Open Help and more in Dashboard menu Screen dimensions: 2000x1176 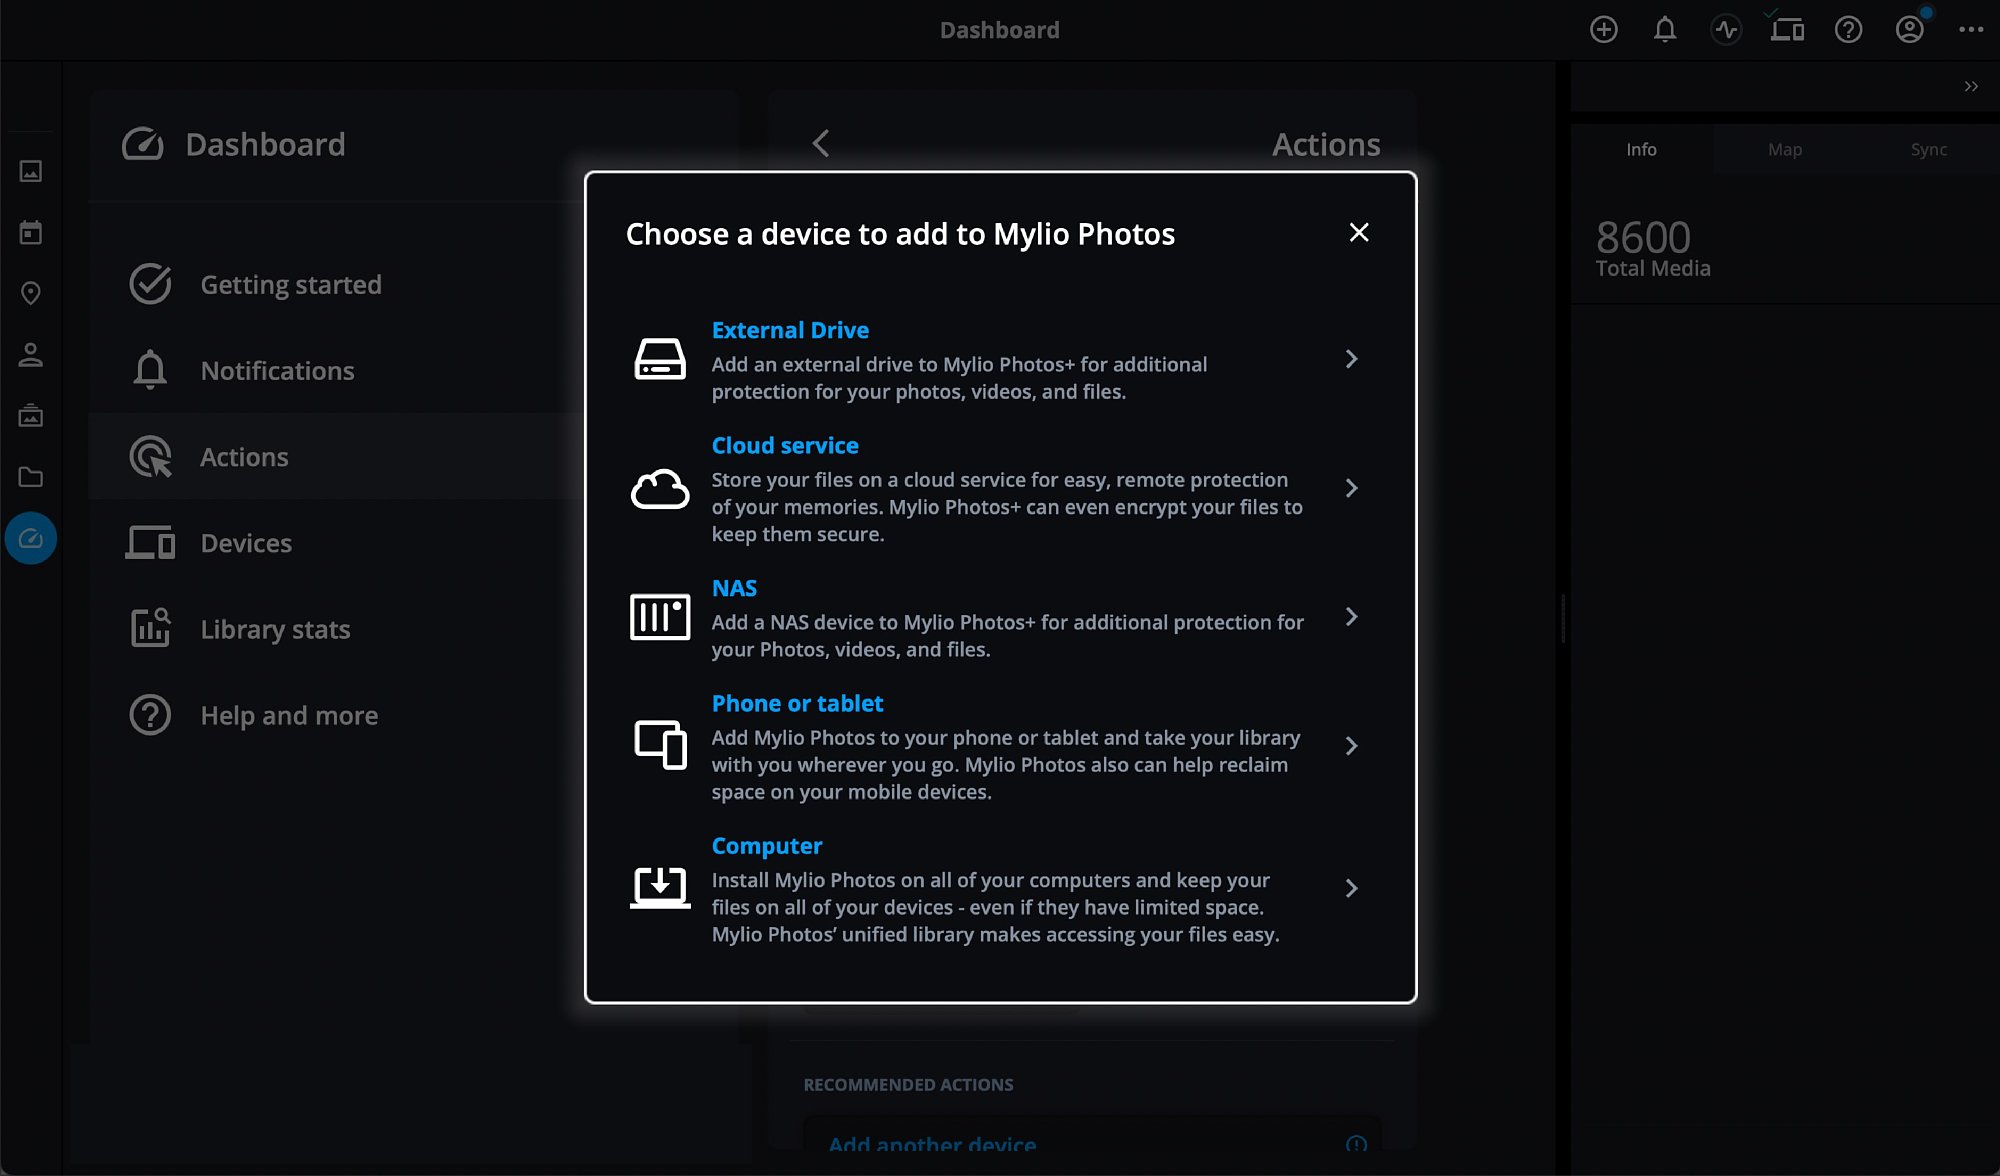point(337,715)
